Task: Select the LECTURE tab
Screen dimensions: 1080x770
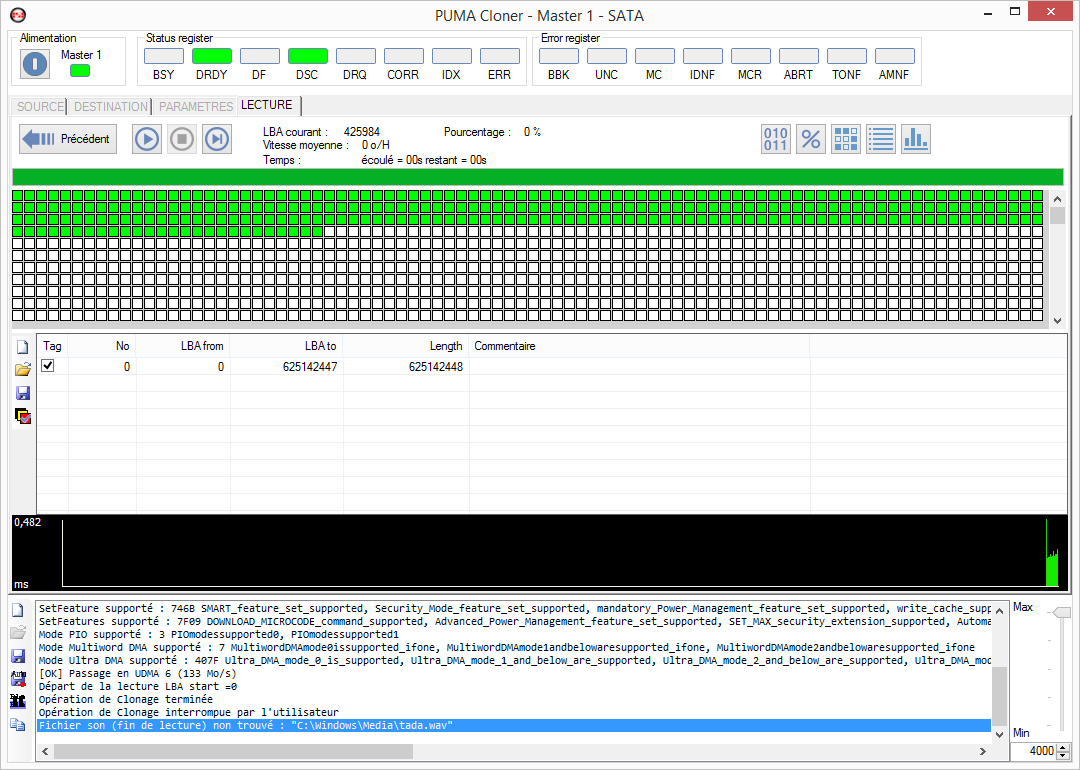Action: point(267,105)
